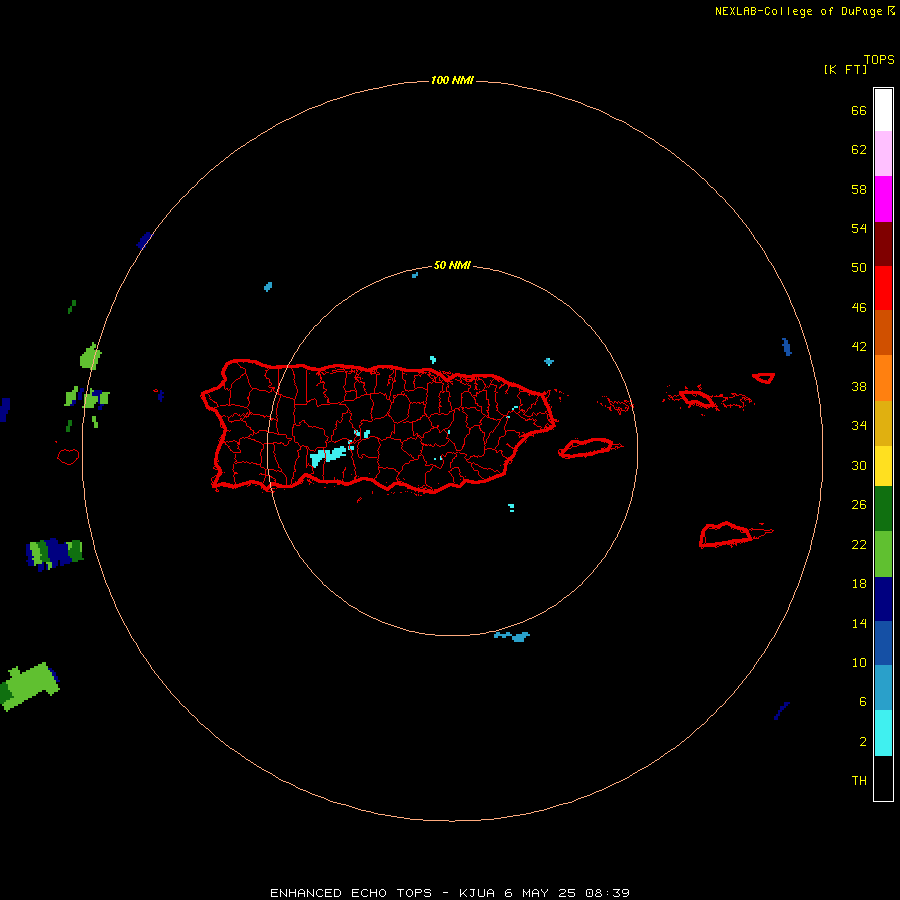Click the "2" scale label
Image resolution: width=900 pixels, height=900 pixels.
coord(863,742)
